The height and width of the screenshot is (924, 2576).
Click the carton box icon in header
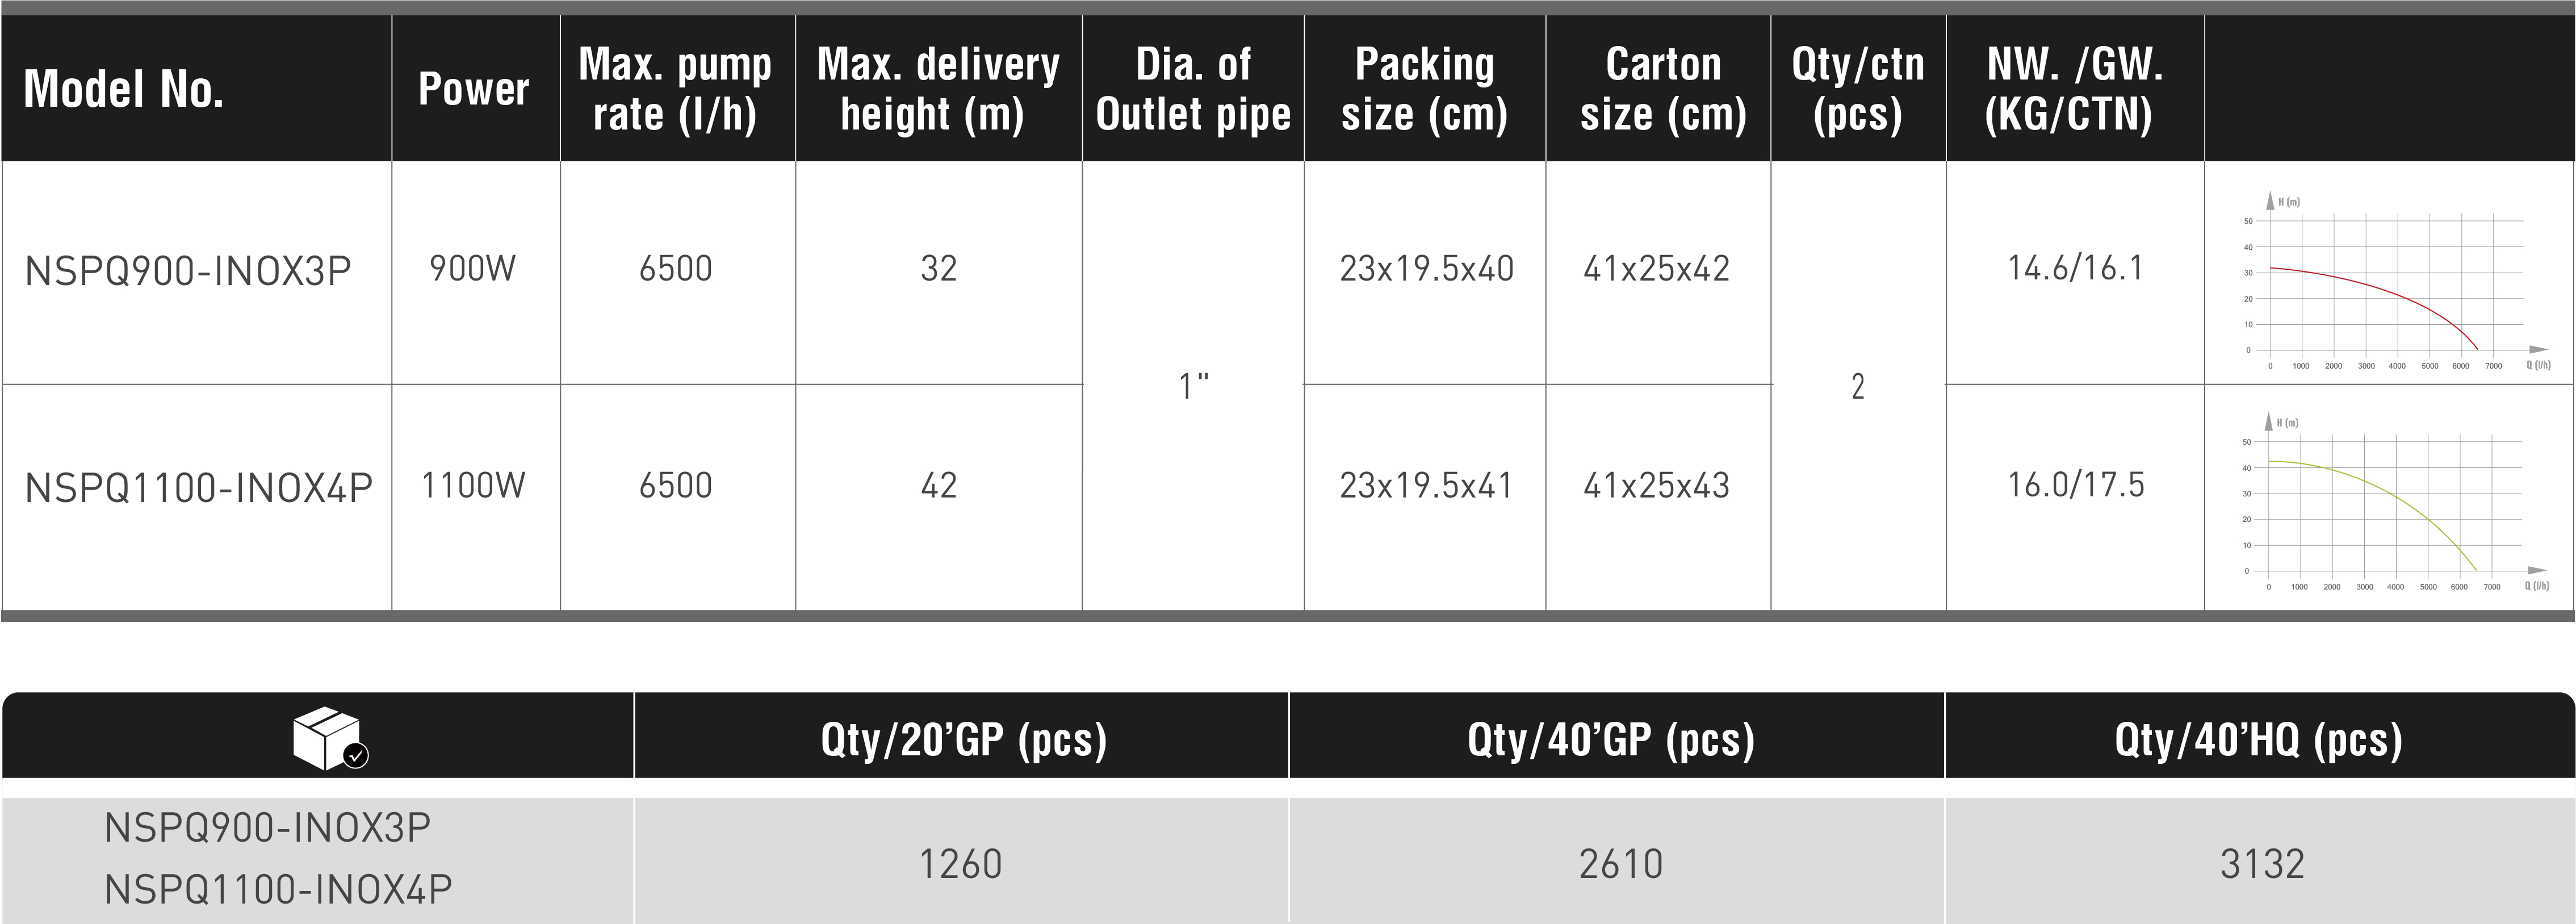(329, 739)
